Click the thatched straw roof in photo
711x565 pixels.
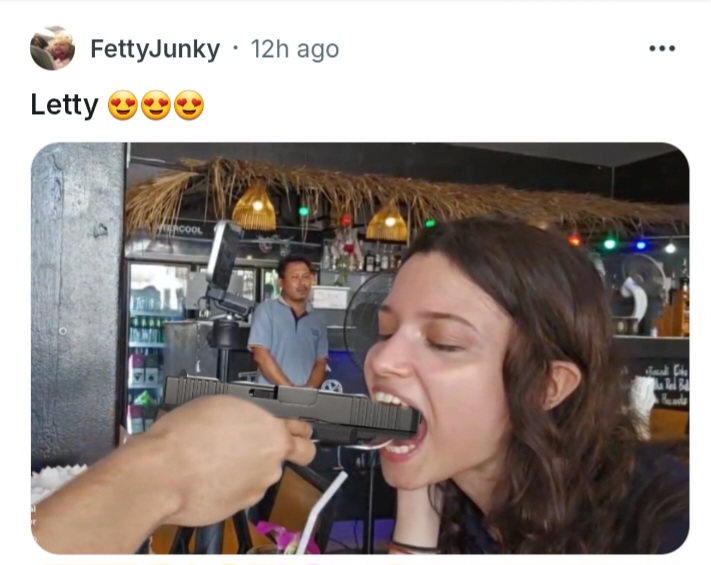pos(404,195)
